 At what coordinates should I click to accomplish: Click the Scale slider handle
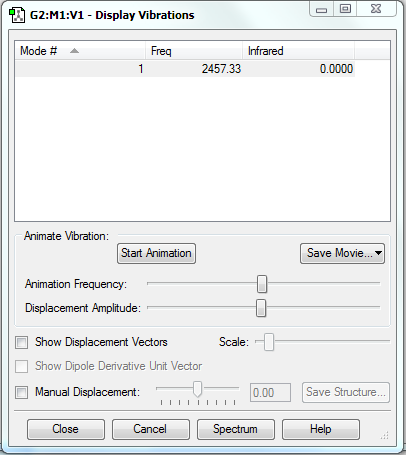tap(269, 342)
